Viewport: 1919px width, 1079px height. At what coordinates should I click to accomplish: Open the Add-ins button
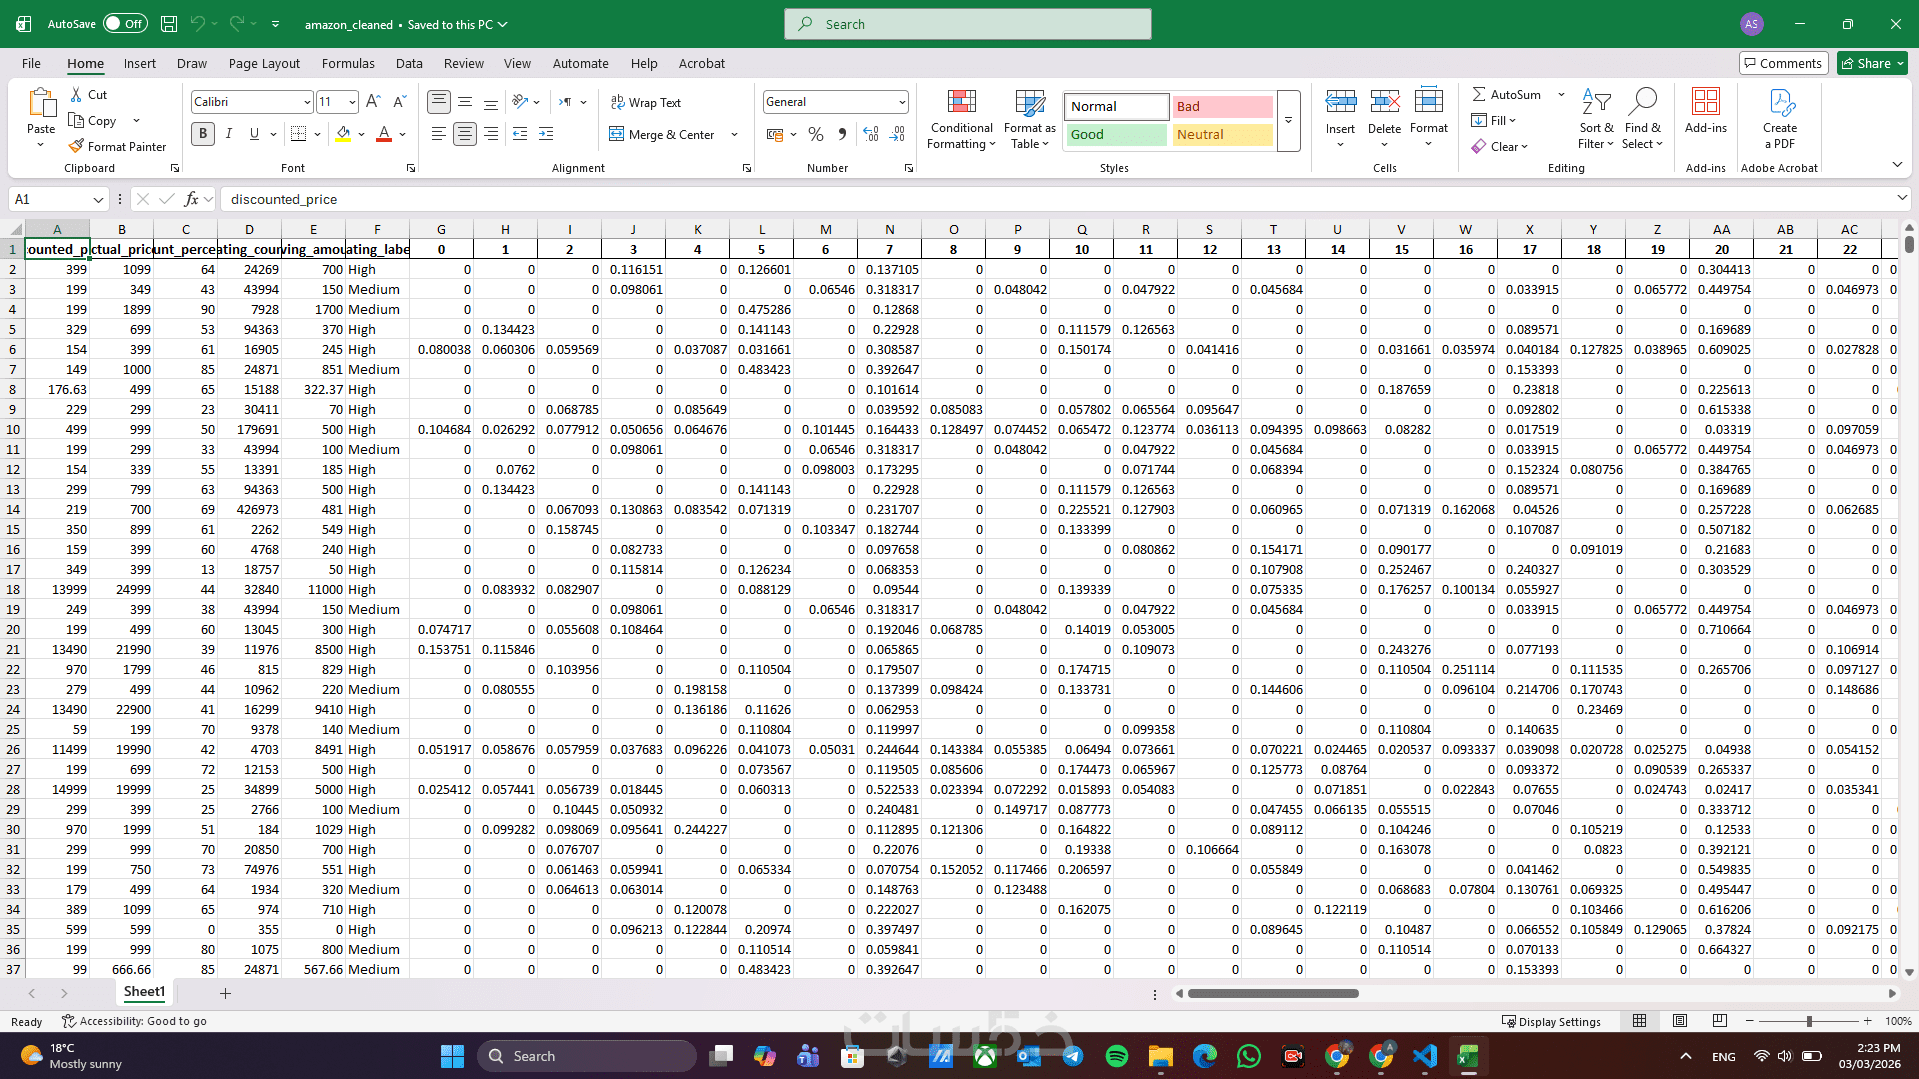click(1705, 111)
